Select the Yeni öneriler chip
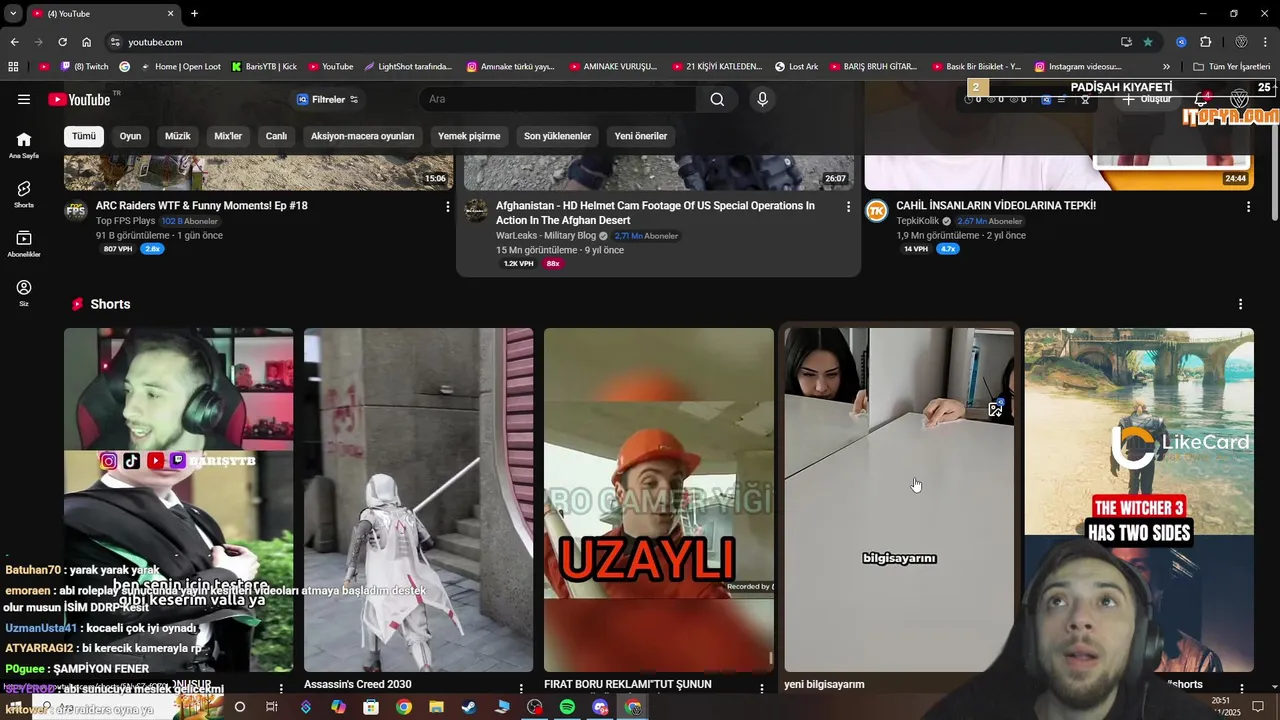This screenshot has width=1280, height=720. pyautogui.click(x=641, y=136)
